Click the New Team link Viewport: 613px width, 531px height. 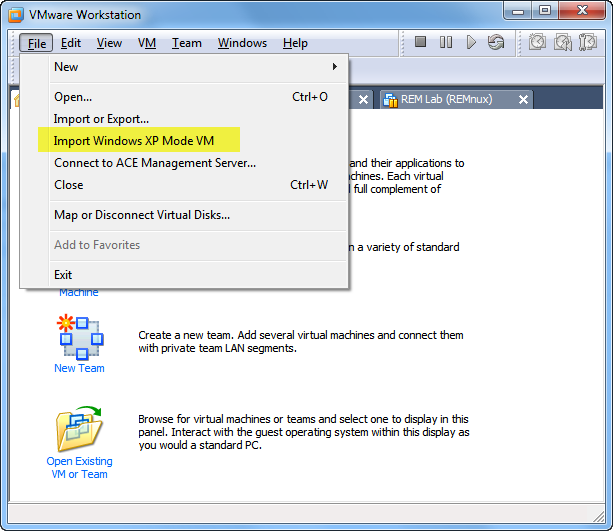[x=79, y=368]
